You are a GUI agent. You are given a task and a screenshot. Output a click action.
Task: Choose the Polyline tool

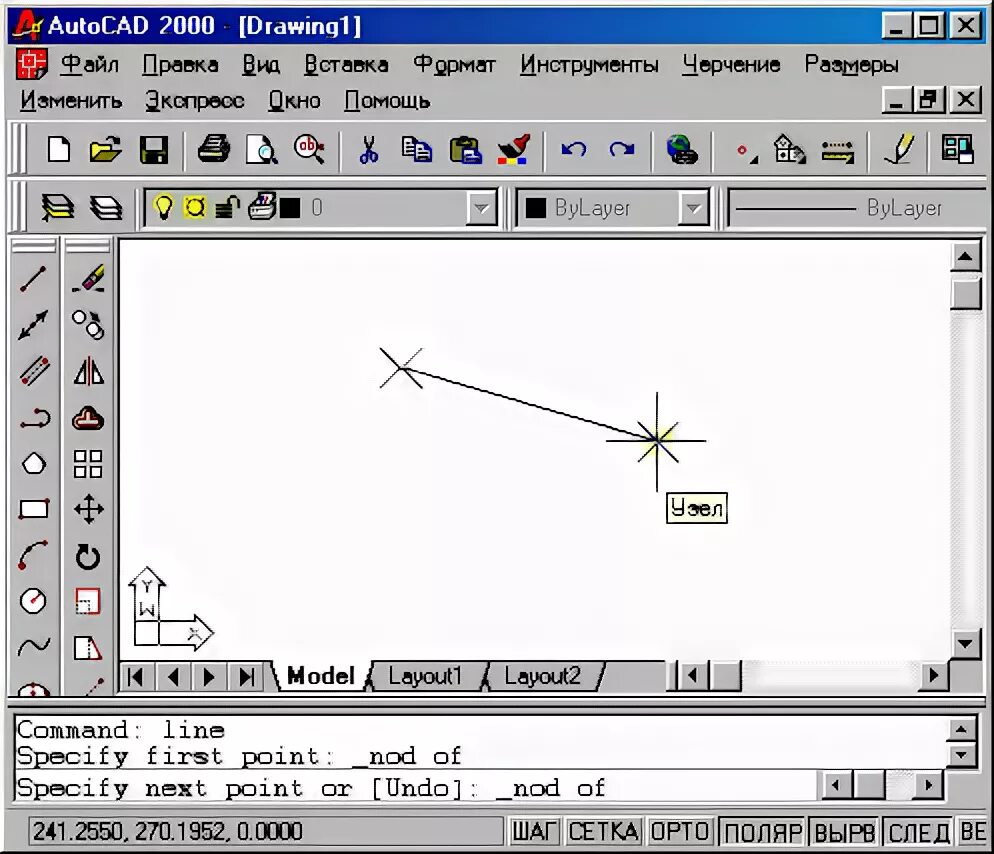pyautogui.click(x=35, y=419)
